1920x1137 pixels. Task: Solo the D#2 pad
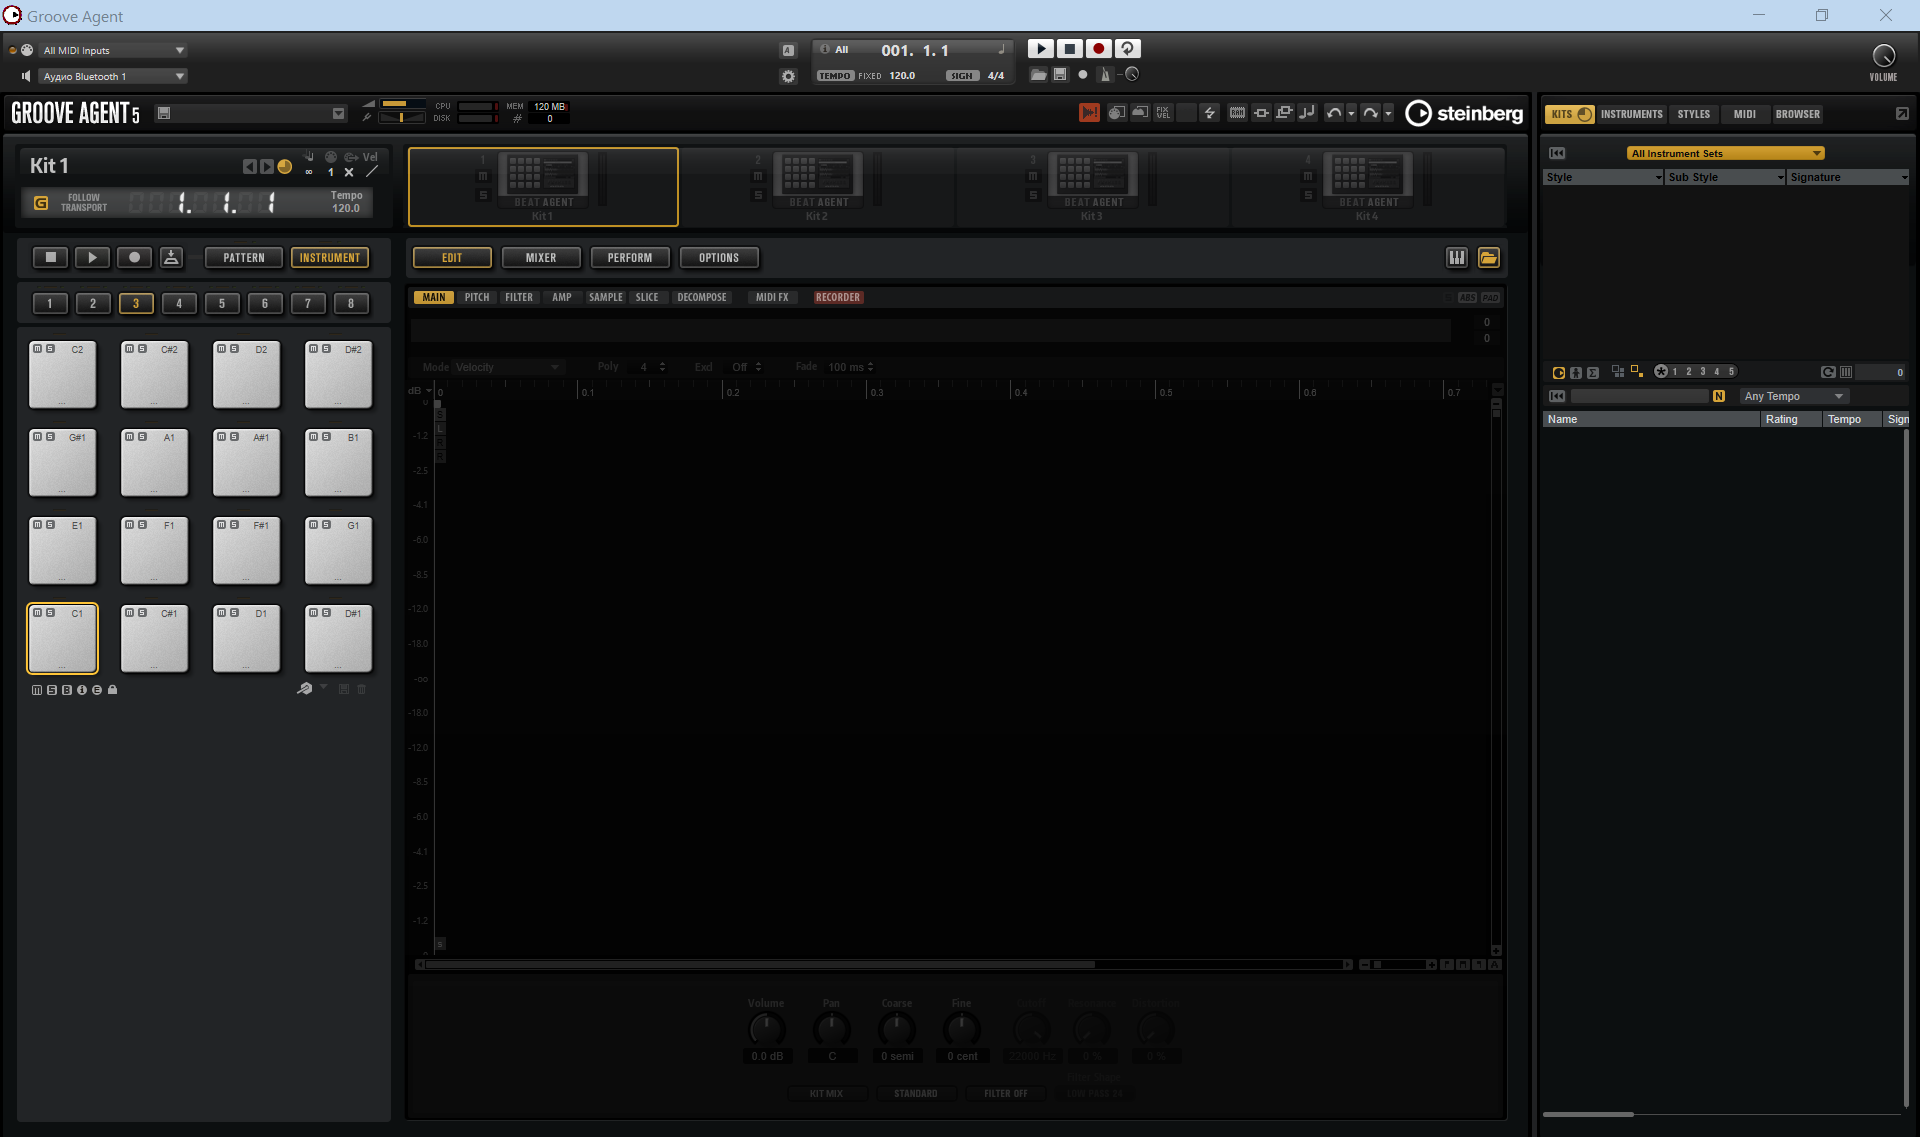[326, 349]
